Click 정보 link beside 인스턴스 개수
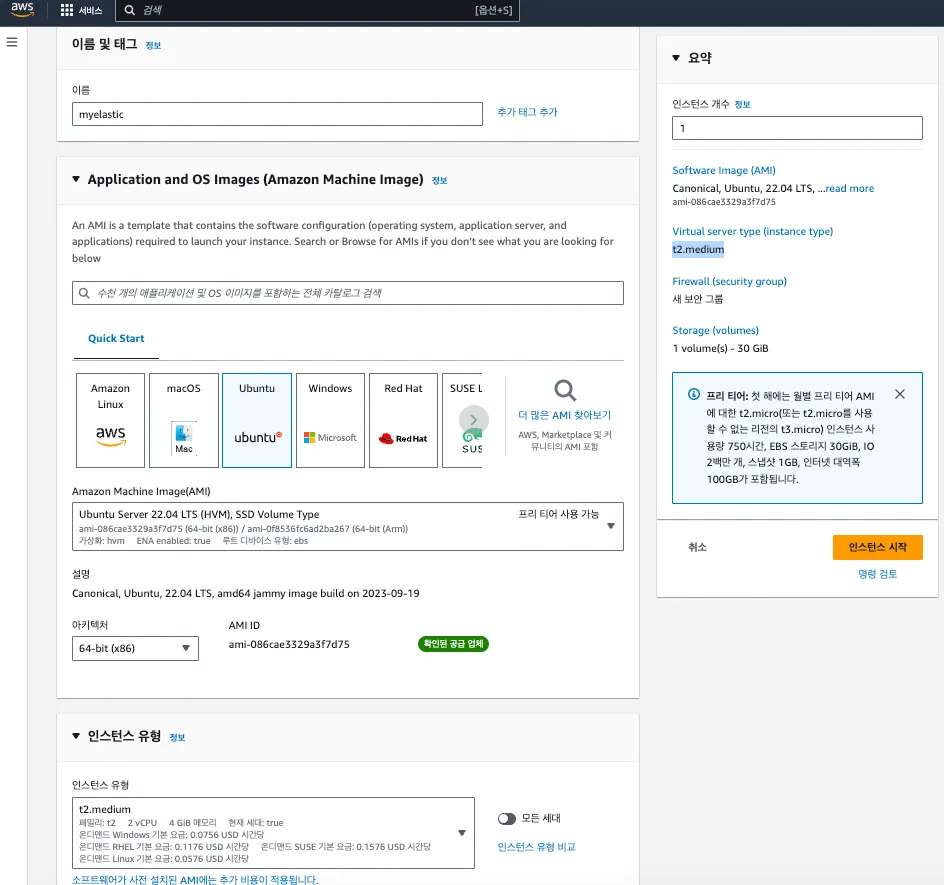 [742, 105]
